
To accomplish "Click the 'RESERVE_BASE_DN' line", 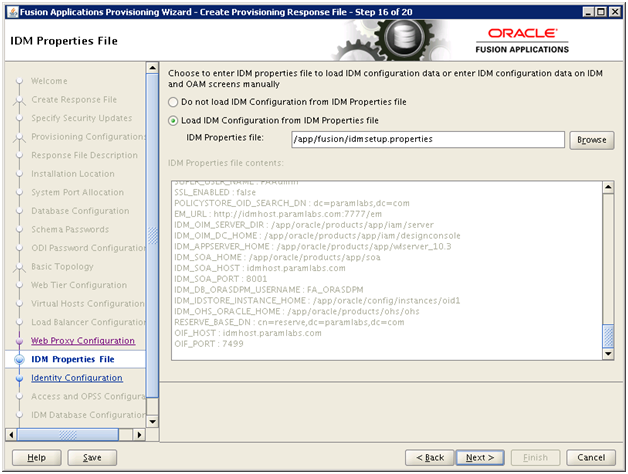I will pos(289,322).
